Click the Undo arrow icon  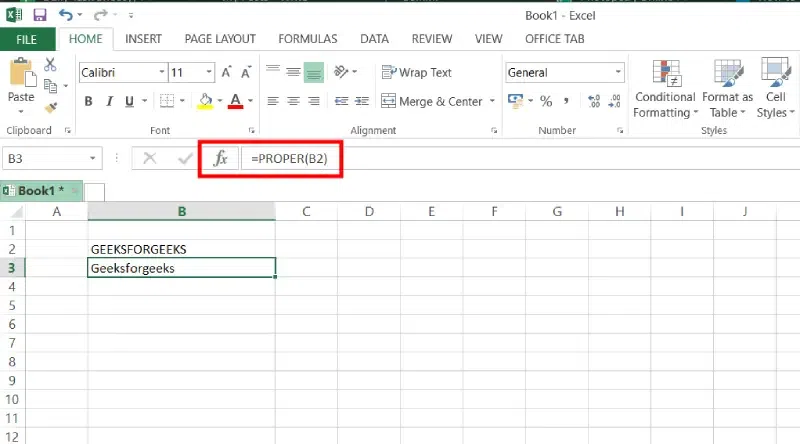click(x=66, y=15)
